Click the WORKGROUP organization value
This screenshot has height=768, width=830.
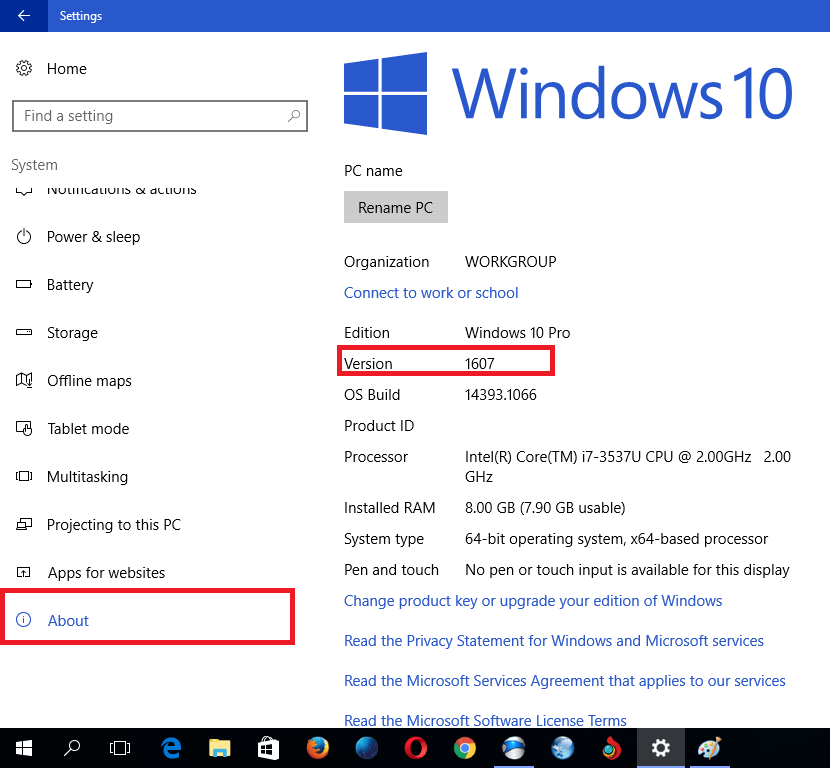[x=510, y=262]
